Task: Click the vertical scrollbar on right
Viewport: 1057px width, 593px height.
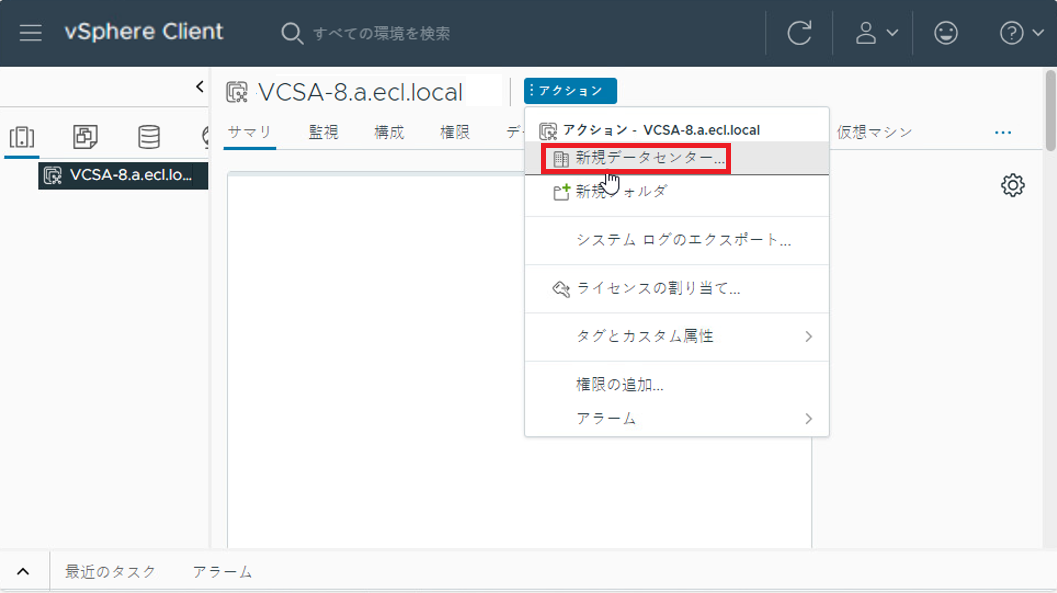Action: click(x=1050, y=111)
